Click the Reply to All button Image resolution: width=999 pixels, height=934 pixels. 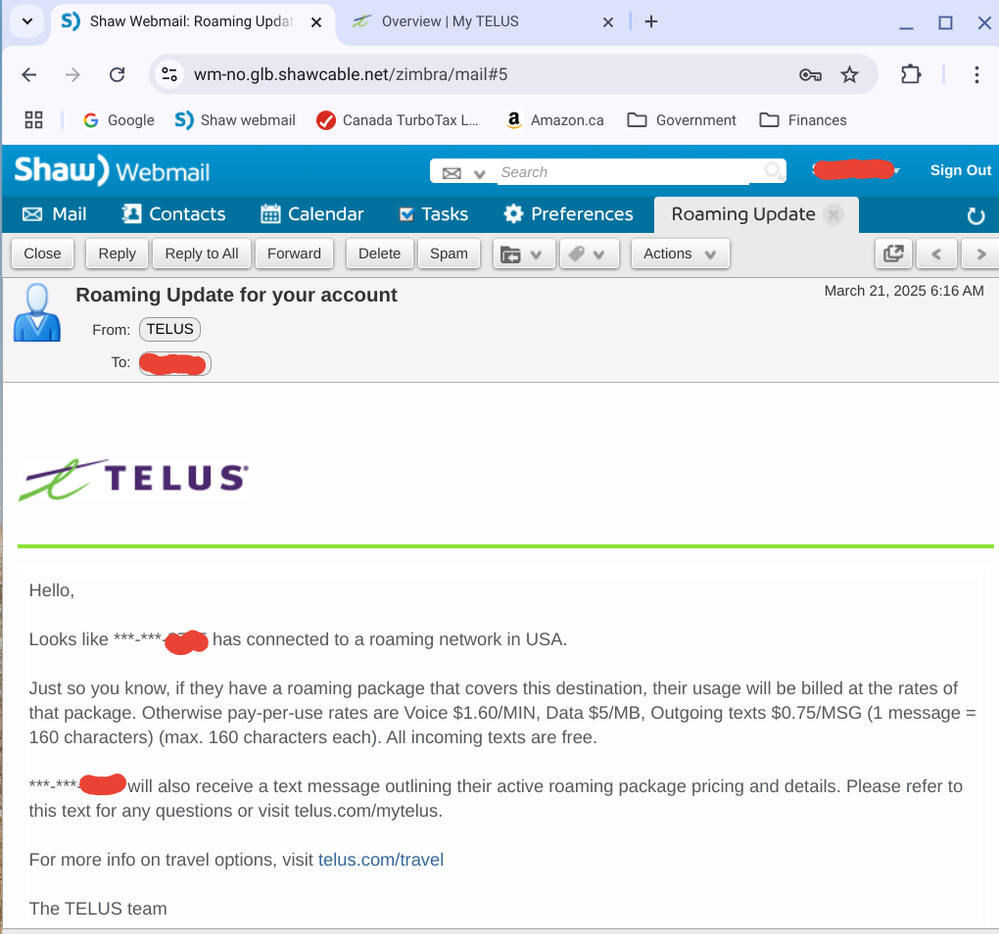coord(201,254)
